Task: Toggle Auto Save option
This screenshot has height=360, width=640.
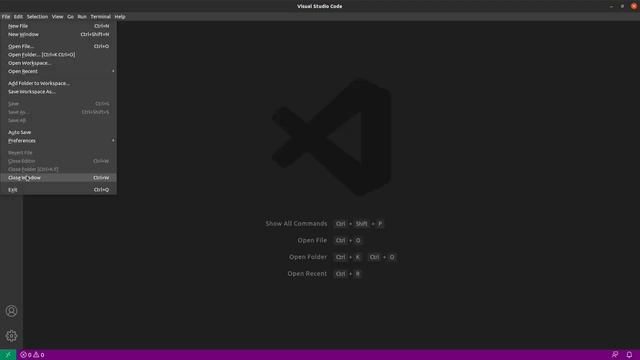Action: 58,132
